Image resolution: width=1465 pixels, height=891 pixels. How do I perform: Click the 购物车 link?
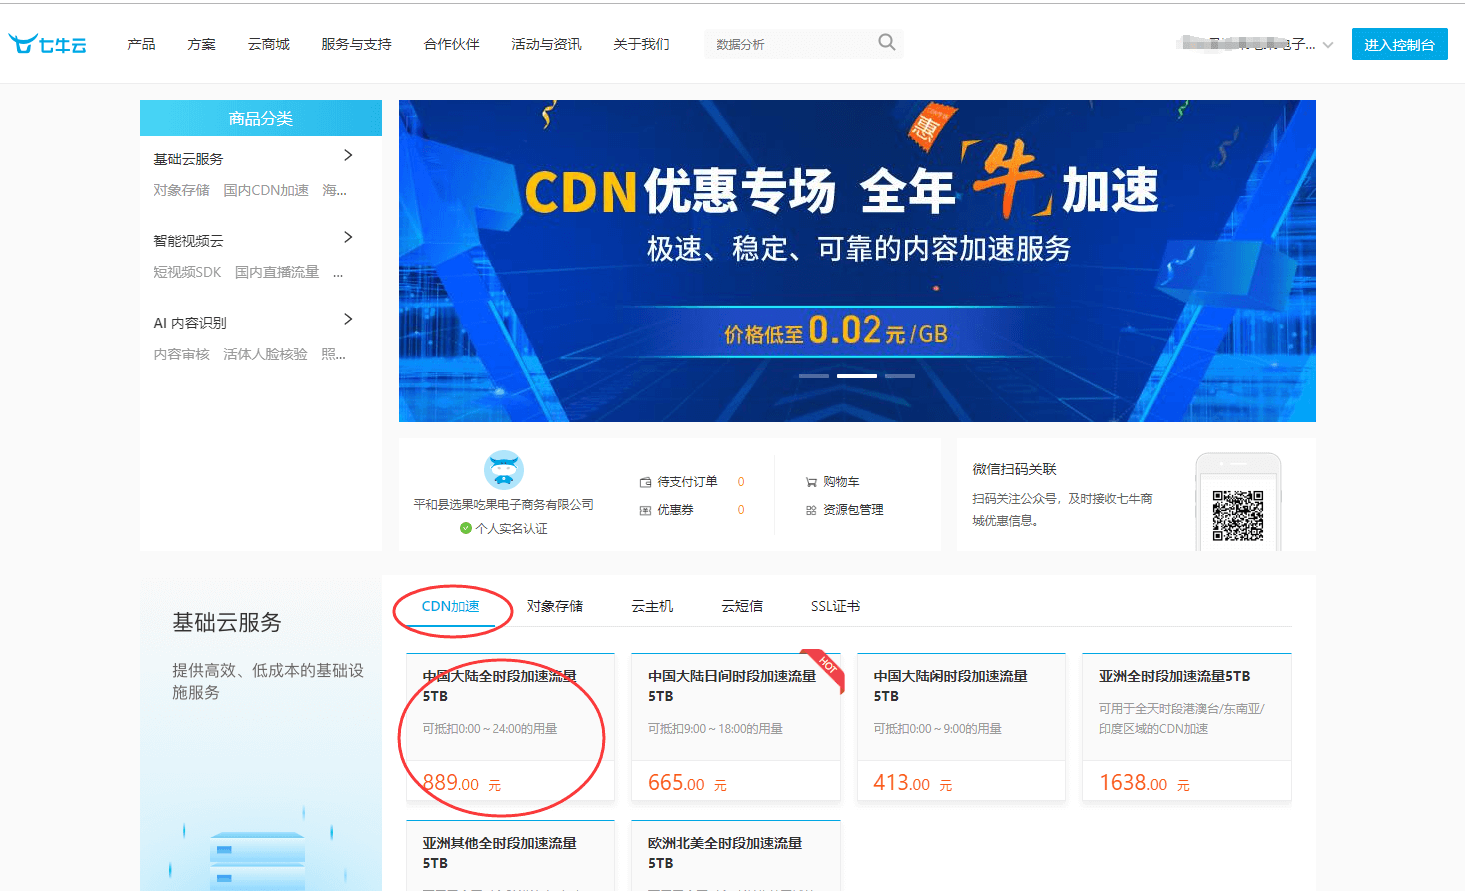pyautogui.click(x=841, y=482)
